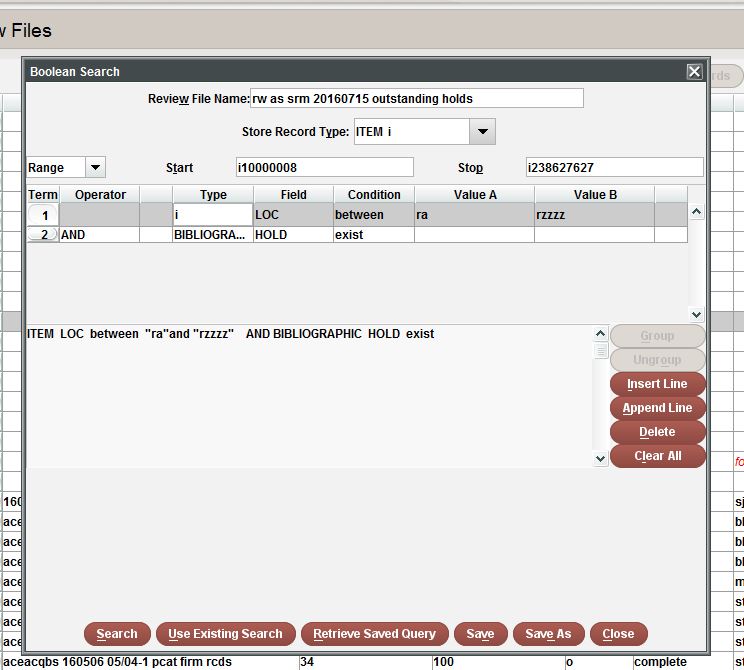Screen dimensions: 744x670
Task: Click terms table scroll up arrow
Action: point(696,212)
